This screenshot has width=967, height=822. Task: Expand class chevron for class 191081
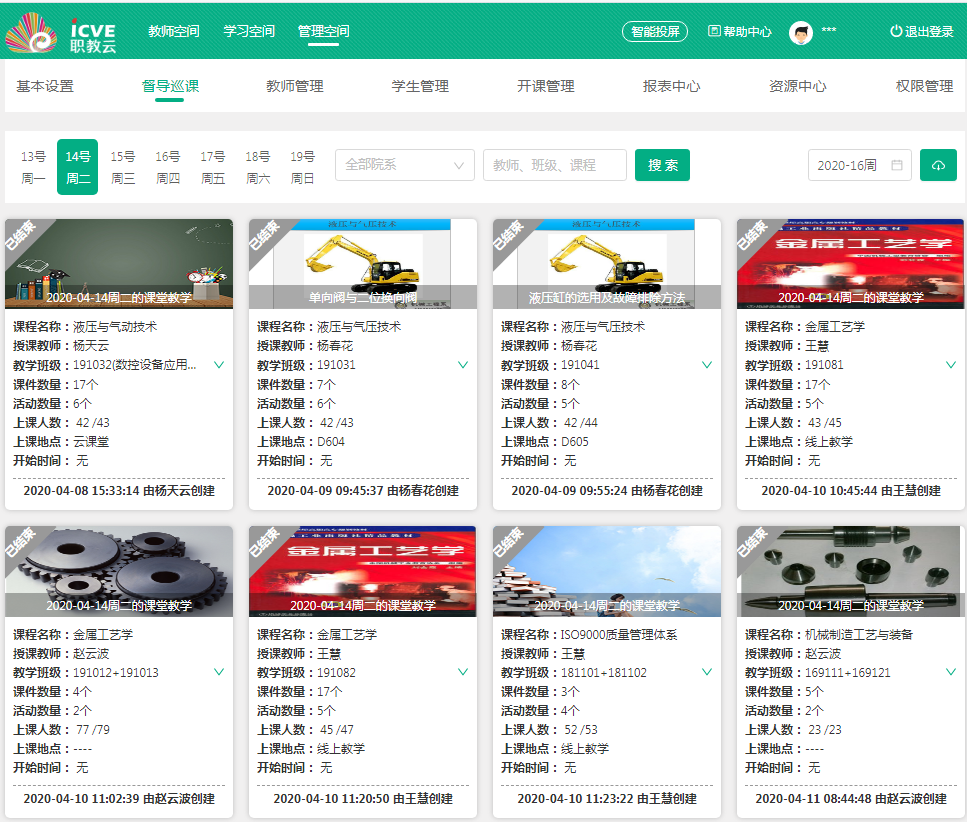[951, 365]
